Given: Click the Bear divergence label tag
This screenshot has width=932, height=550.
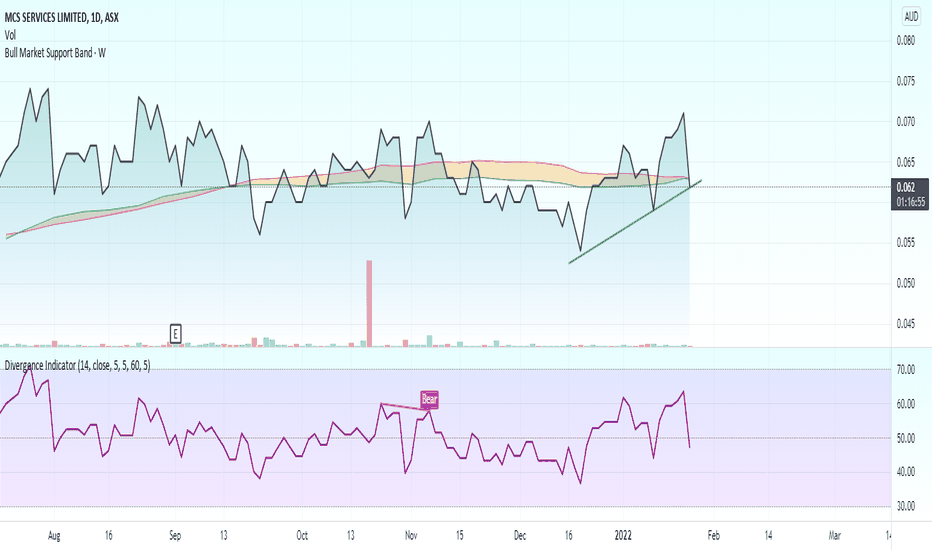Looking at the screenshot, I should point(429,400).
